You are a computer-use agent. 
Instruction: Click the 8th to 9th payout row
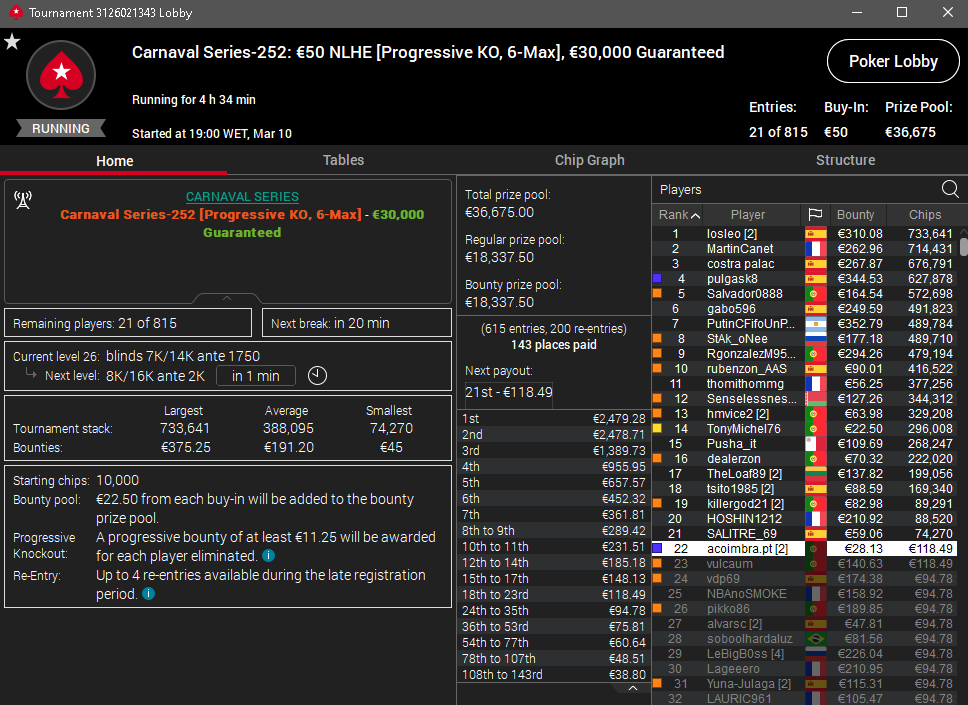[x=554, y=530]
